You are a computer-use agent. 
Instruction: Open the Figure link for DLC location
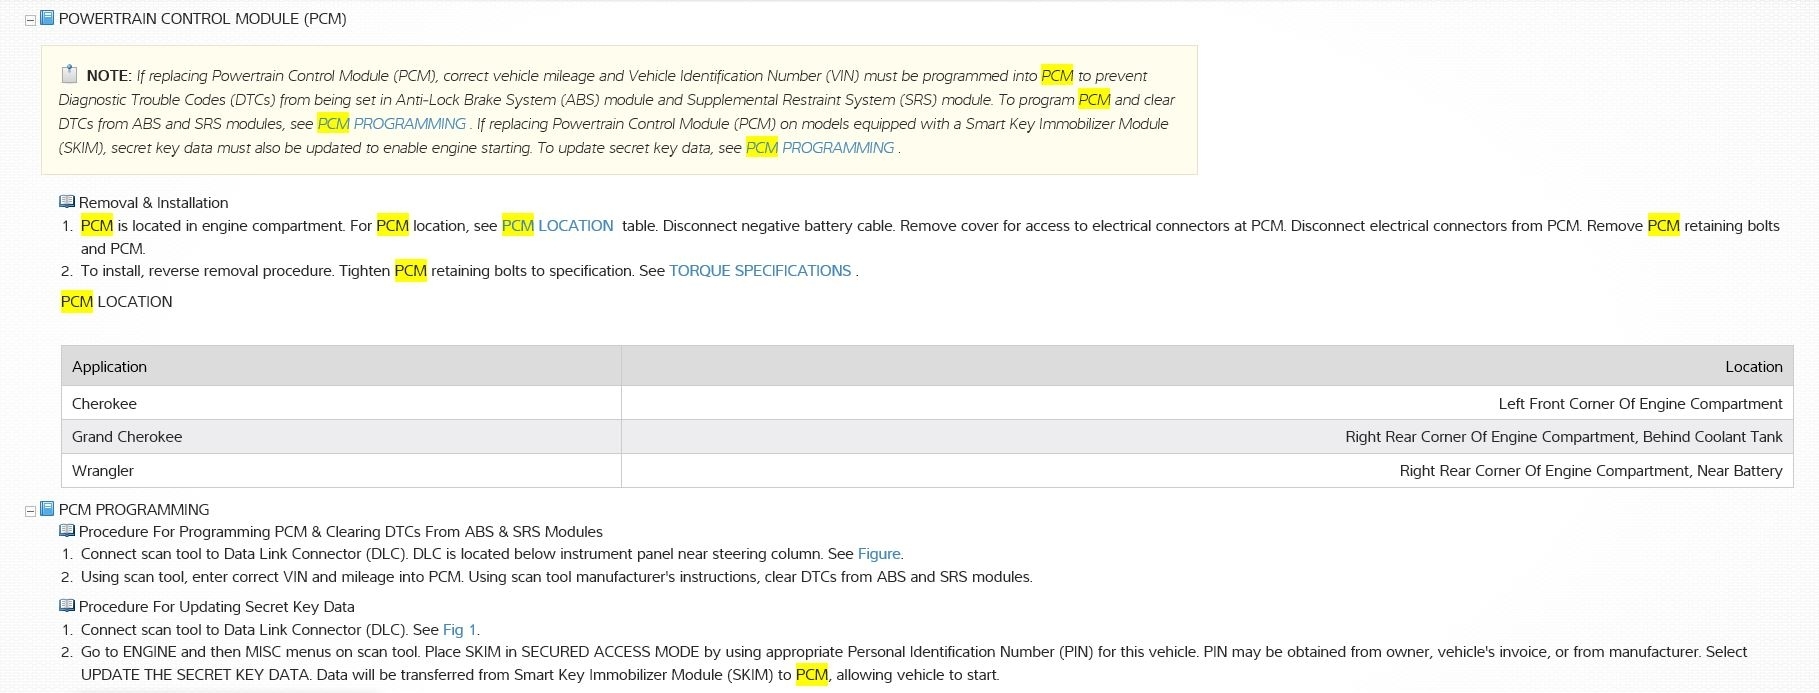tap(879, 554)
